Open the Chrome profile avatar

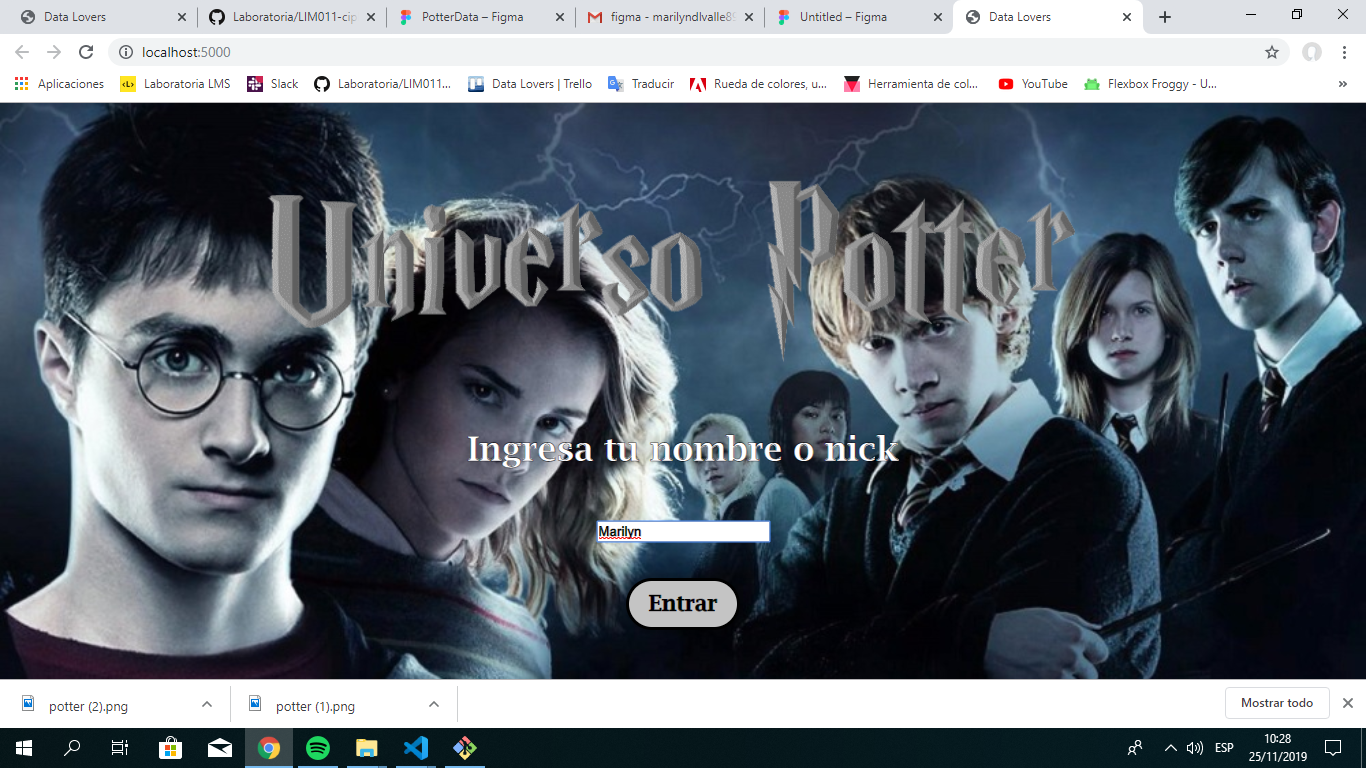click(1312, 52)
